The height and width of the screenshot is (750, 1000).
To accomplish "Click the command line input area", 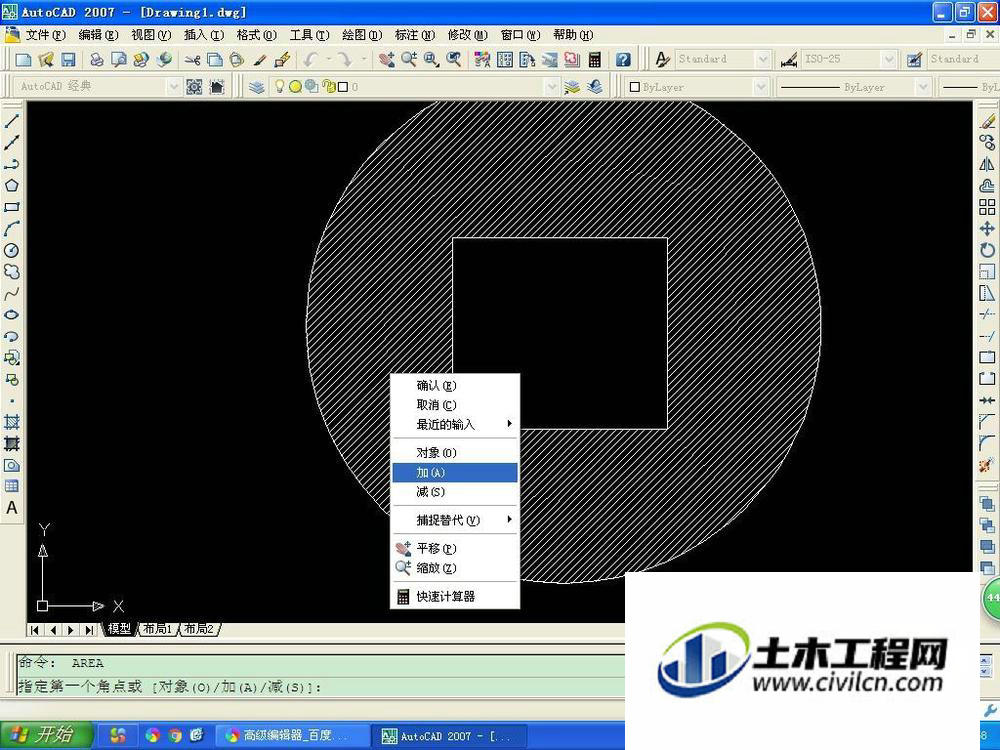I will coord(321,687).
